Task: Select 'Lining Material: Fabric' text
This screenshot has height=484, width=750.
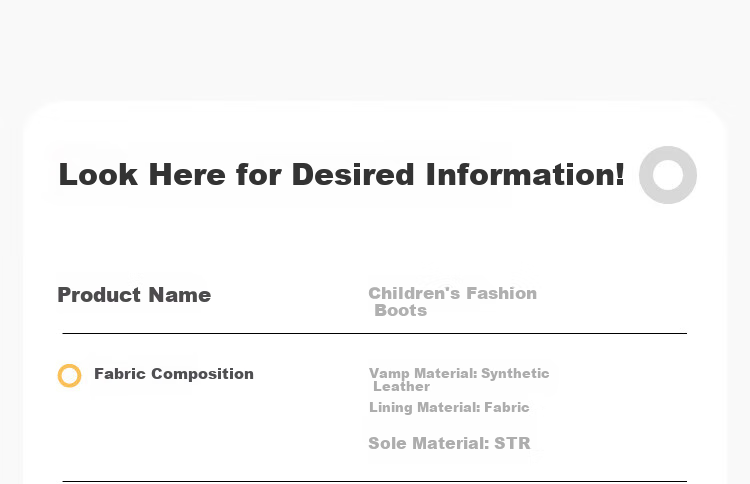Action: click(x=449, y=407)
